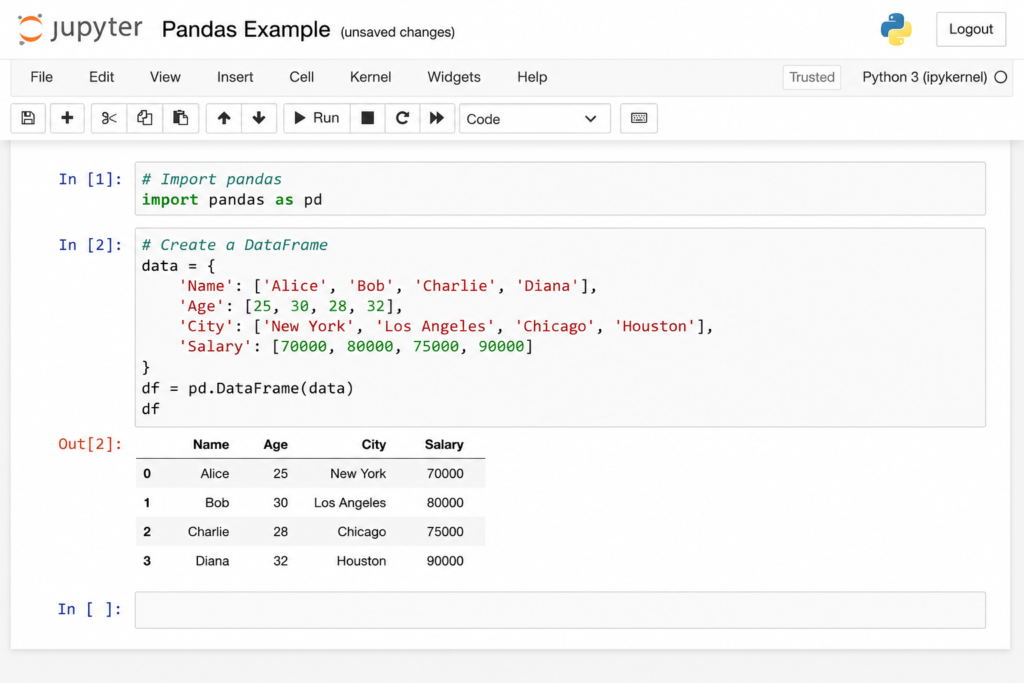1024x683 pixels.
Task: Click the salary value 80000 in table
Action: pyautogui.click(x=445, y=503)
